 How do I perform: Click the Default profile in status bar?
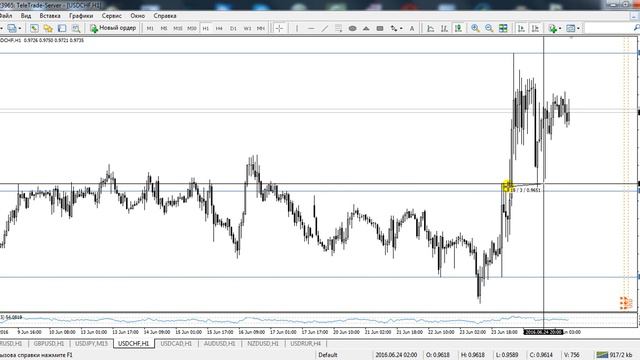tap(328, 355)
